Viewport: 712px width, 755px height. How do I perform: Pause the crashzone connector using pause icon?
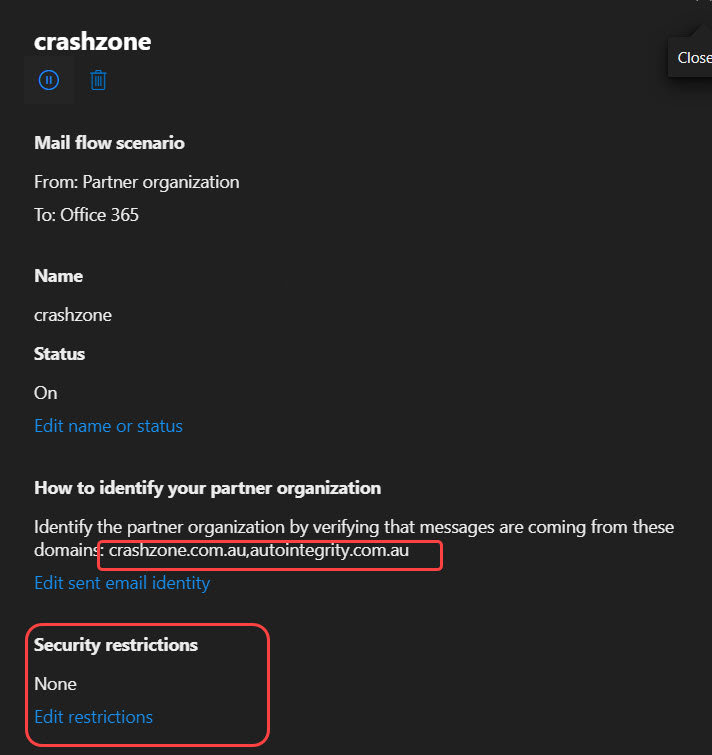[49, 80]
